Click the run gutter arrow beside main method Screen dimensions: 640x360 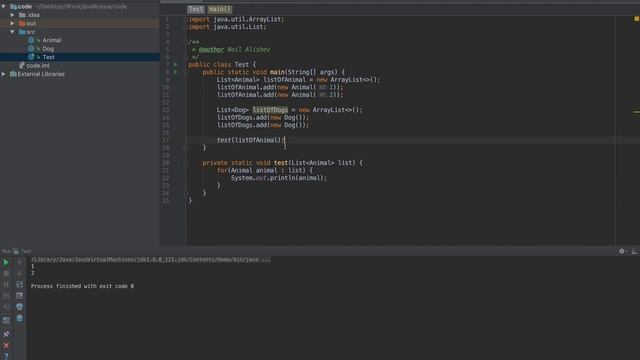176,72
